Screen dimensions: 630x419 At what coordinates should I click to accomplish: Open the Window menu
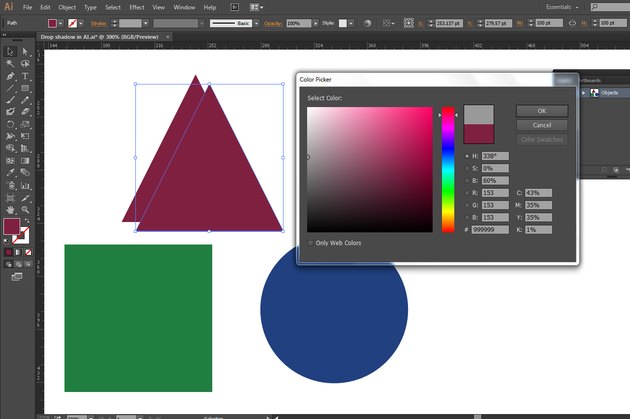[x=184, y=7]
